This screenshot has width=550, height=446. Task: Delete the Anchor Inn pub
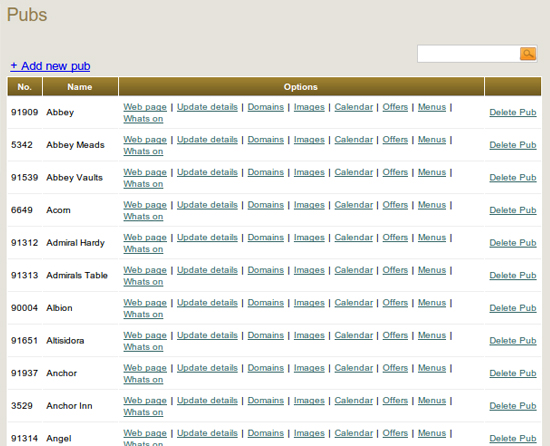click(513, 406)
